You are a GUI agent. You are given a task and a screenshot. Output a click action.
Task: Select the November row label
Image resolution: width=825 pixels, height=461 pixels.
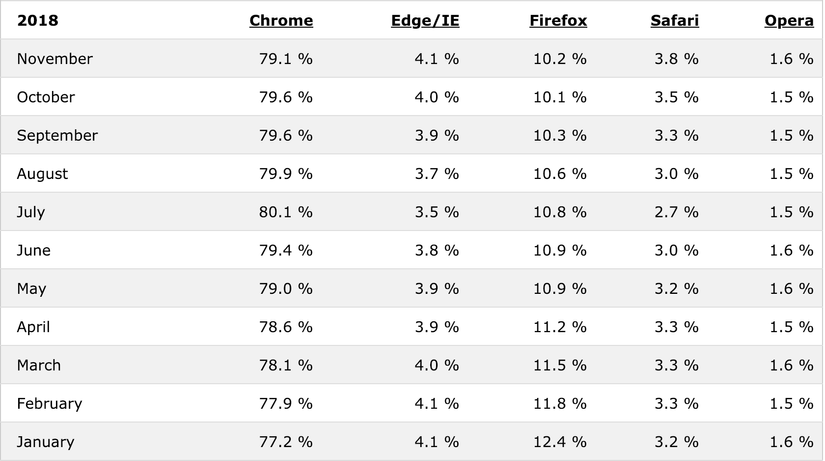(x=55, y=59)
